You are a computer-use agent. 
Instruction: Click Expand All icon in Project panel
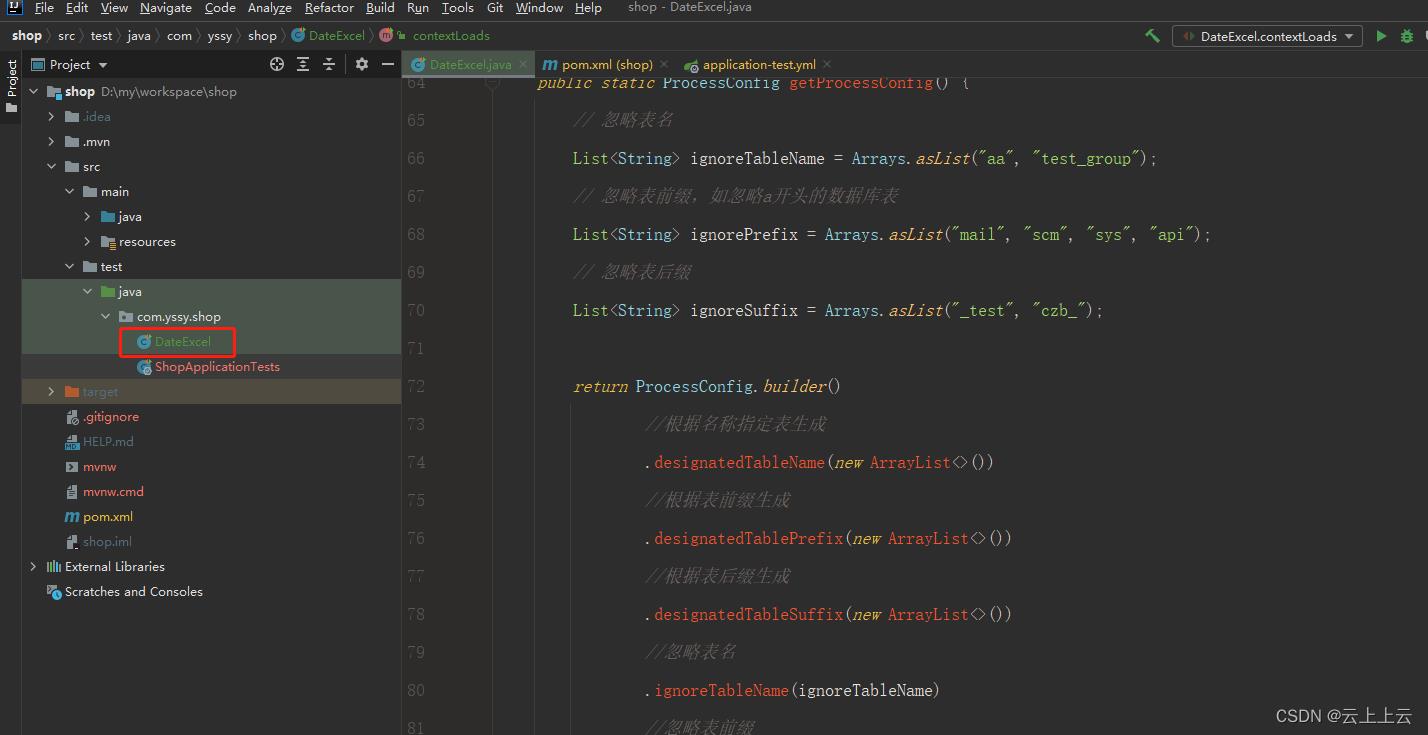coord(303,64)
